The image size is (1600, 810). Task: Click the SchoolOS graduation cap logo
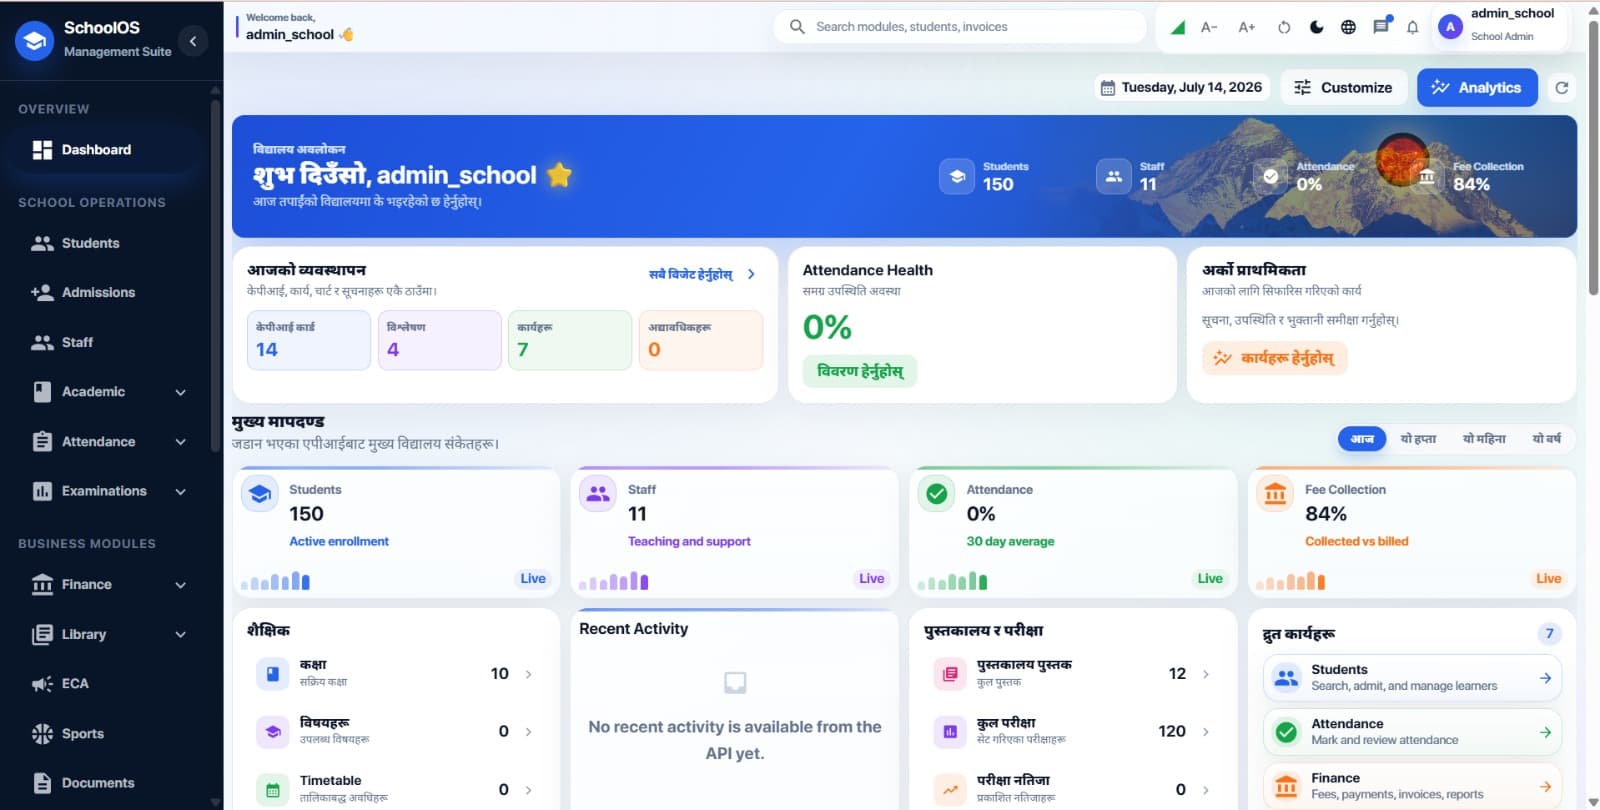34,41
